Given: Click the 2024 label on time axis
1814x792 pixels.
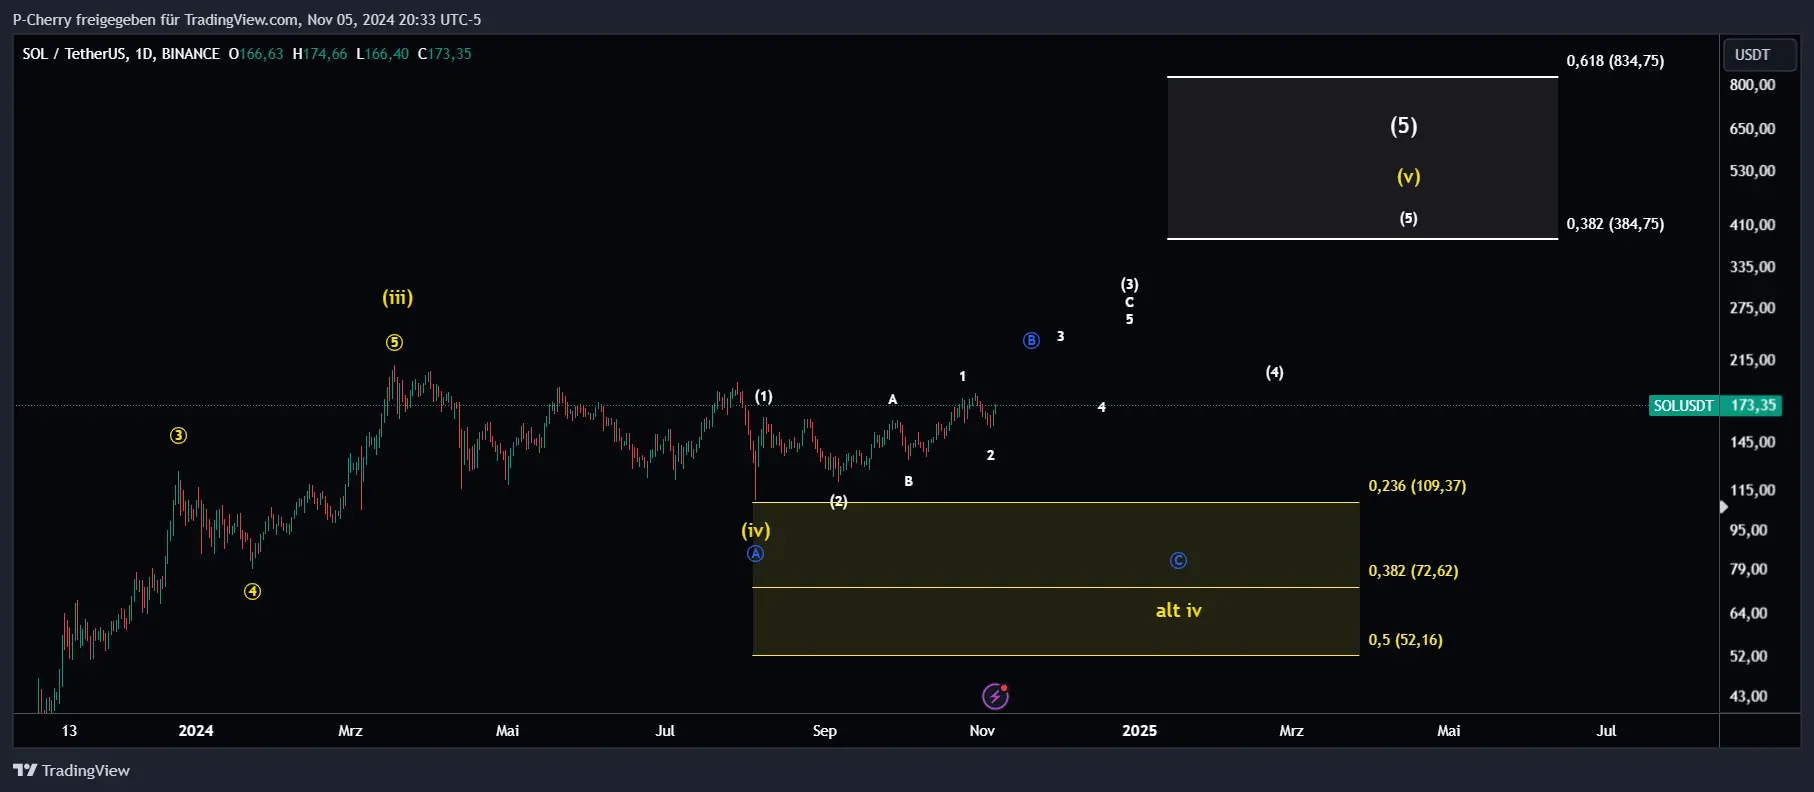Looking at the screenshot, I should (x=196, y=731).
